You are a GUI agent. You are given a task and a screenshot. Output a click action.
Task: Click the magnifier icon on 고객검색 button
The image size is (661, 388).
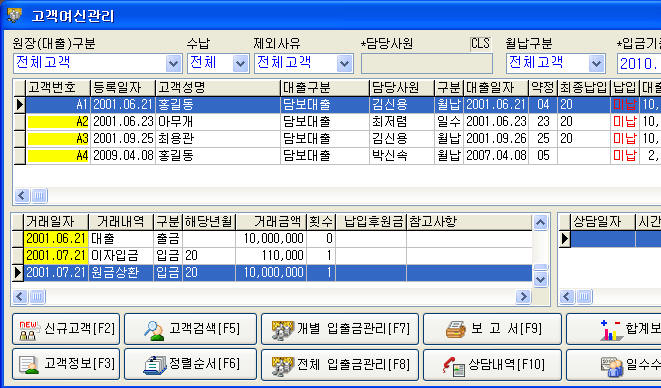coord(154,330)
